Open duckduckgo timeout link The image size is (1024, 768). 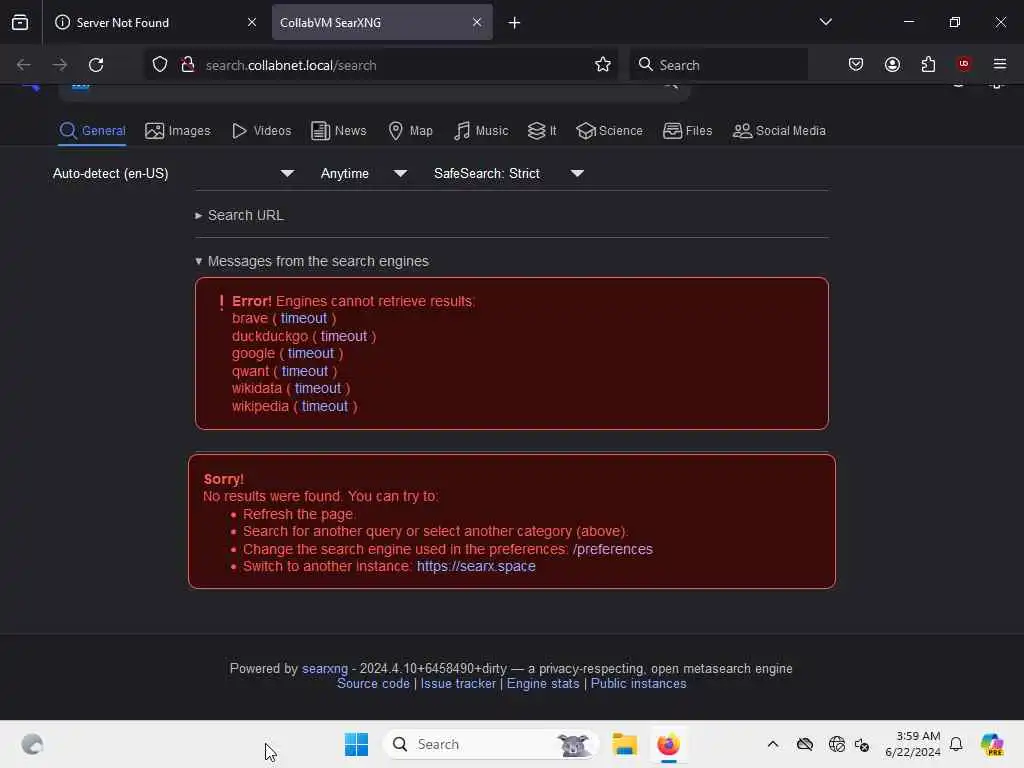pos(344,336)
